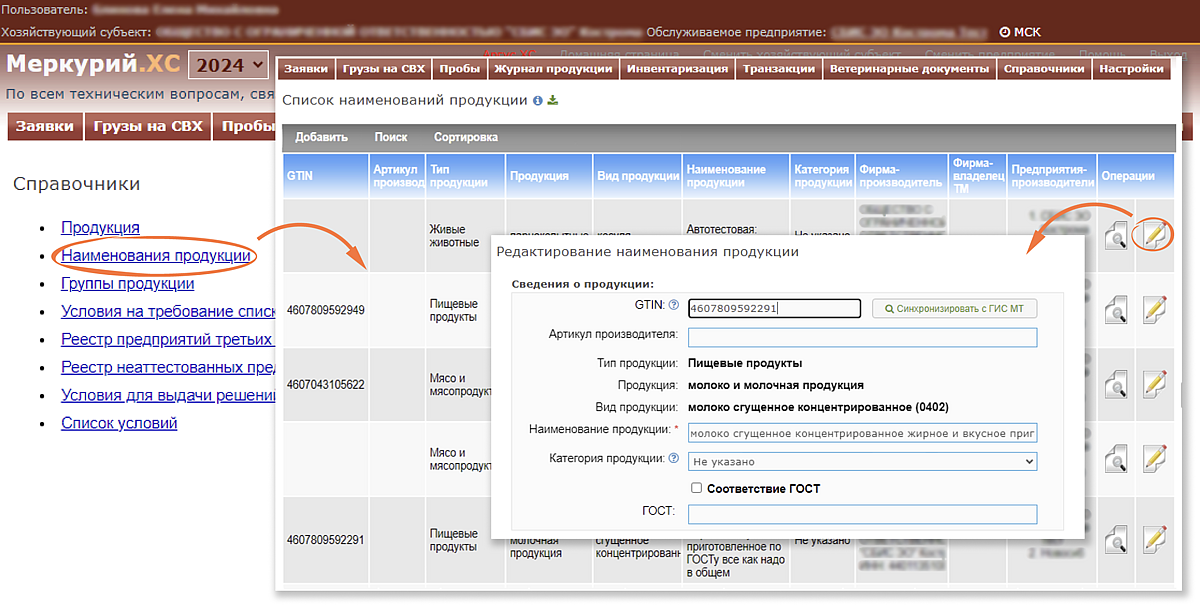The image size is (1200, 616).
Task: Click the help icon next to GTIN label
Action: click(x=673, y=305)
